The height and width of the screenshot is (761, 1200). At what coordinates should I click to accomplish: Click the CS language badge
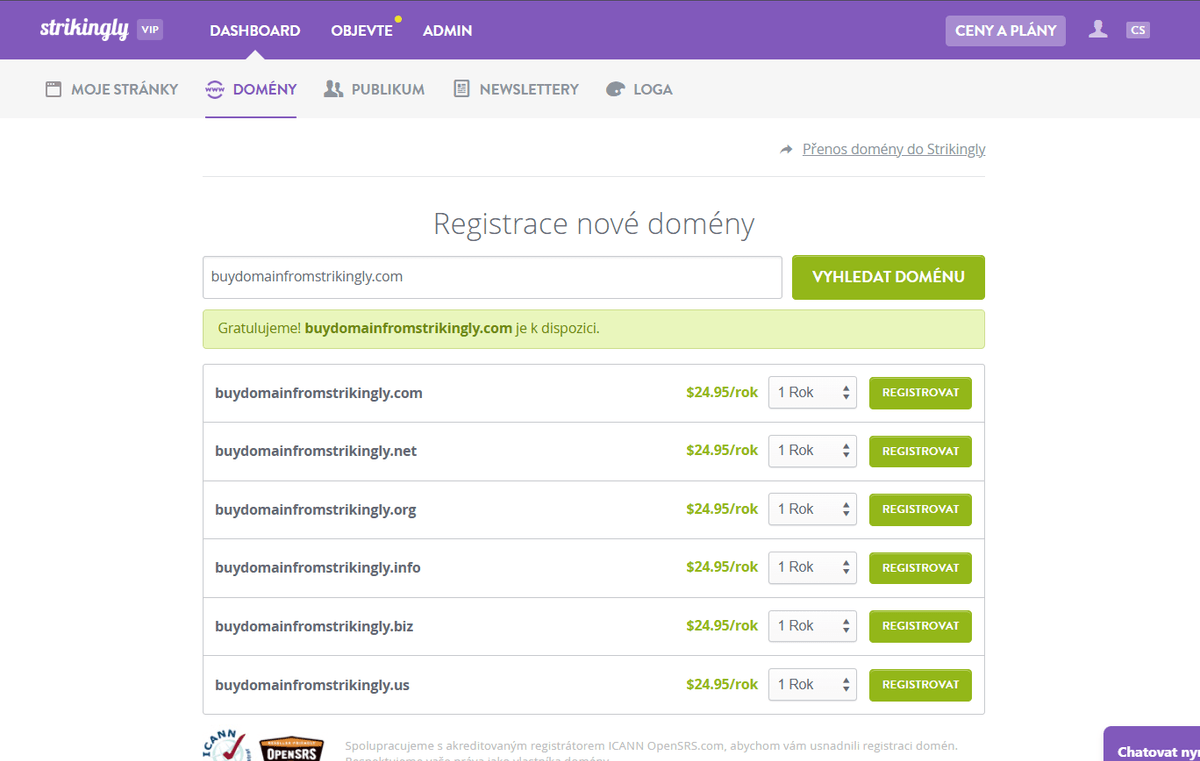[x=1138, y=30]
